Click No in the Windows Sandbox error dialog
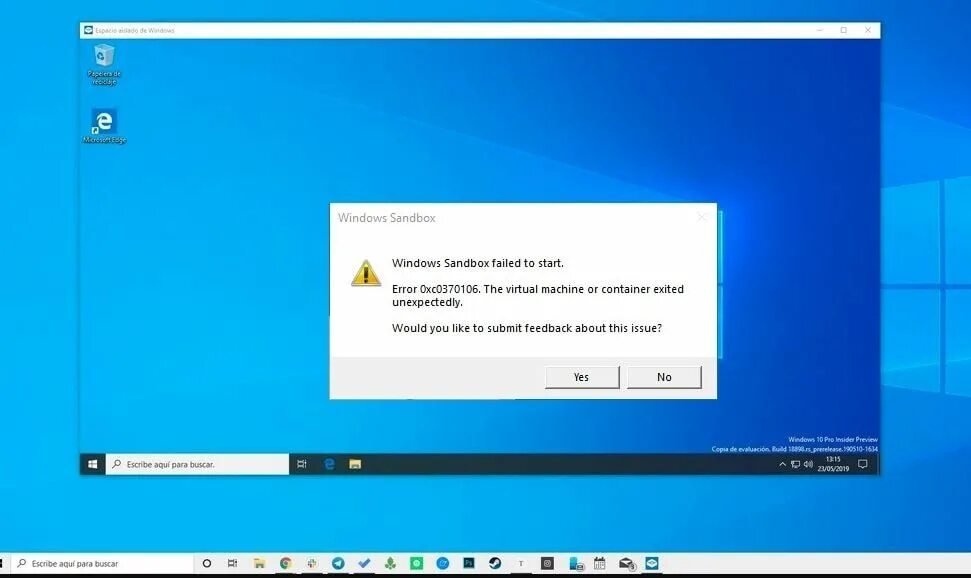 (664, 377)
